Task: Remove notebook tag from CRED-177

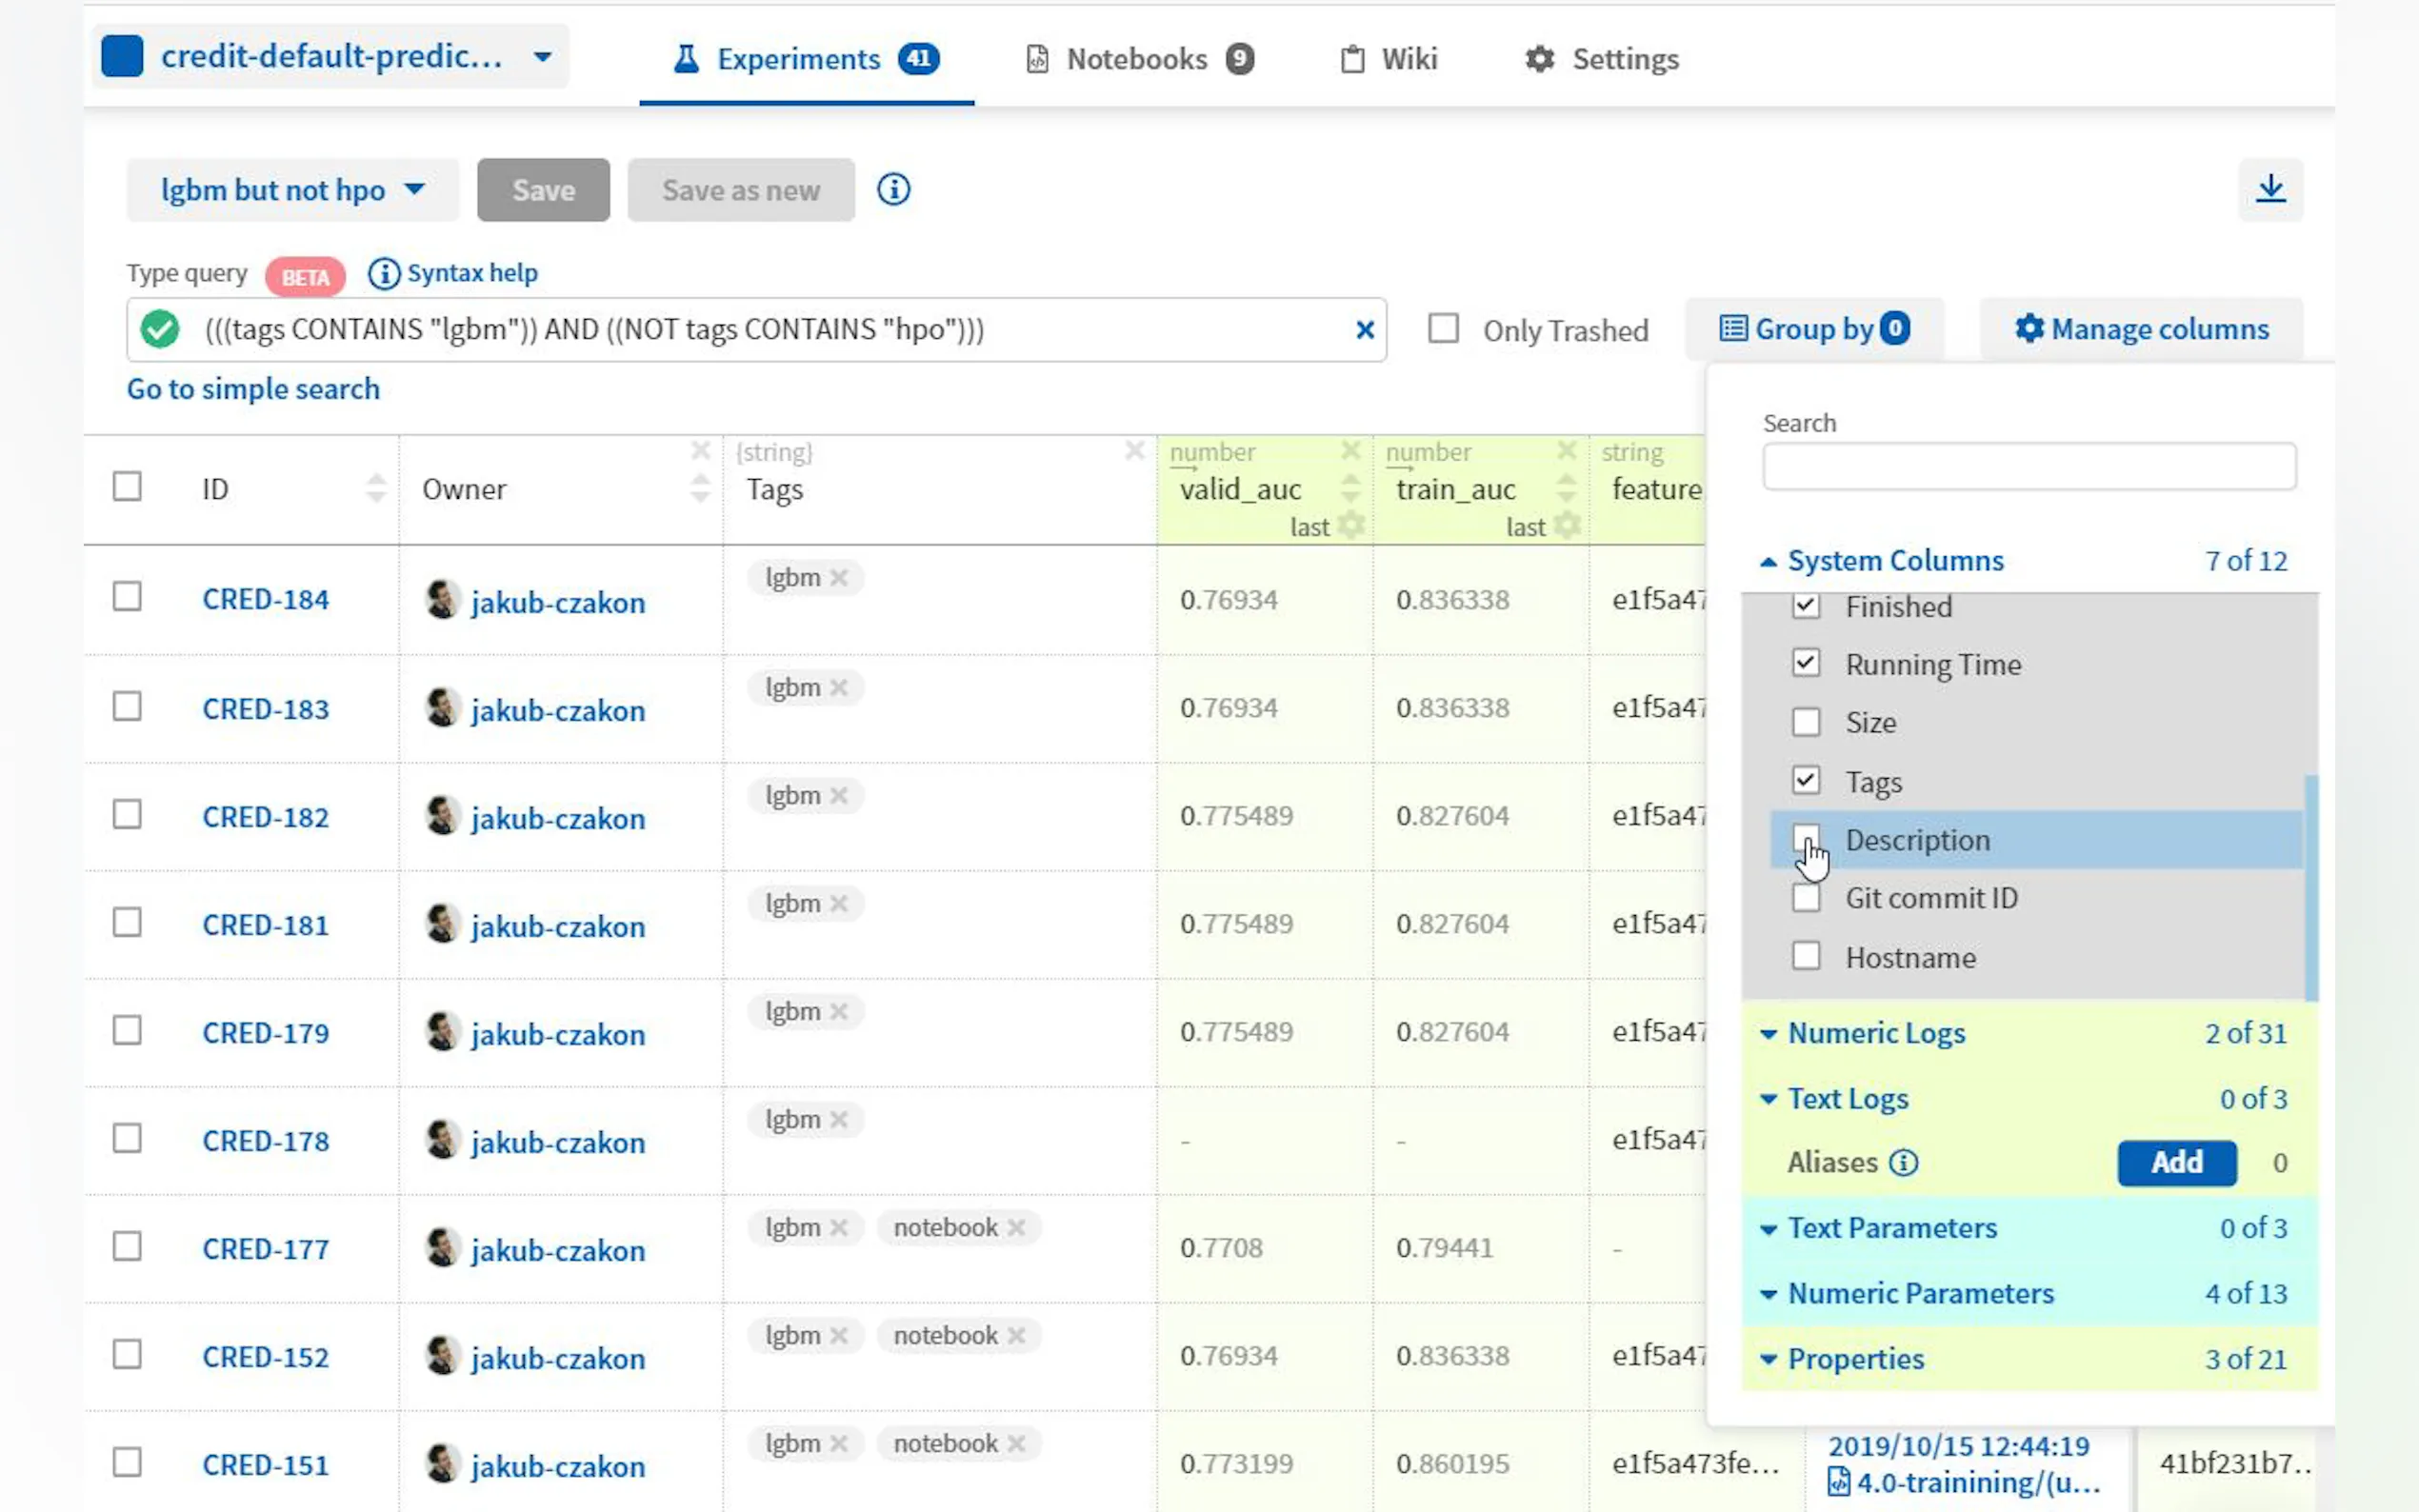Action: click(x=1016, y=1228)
